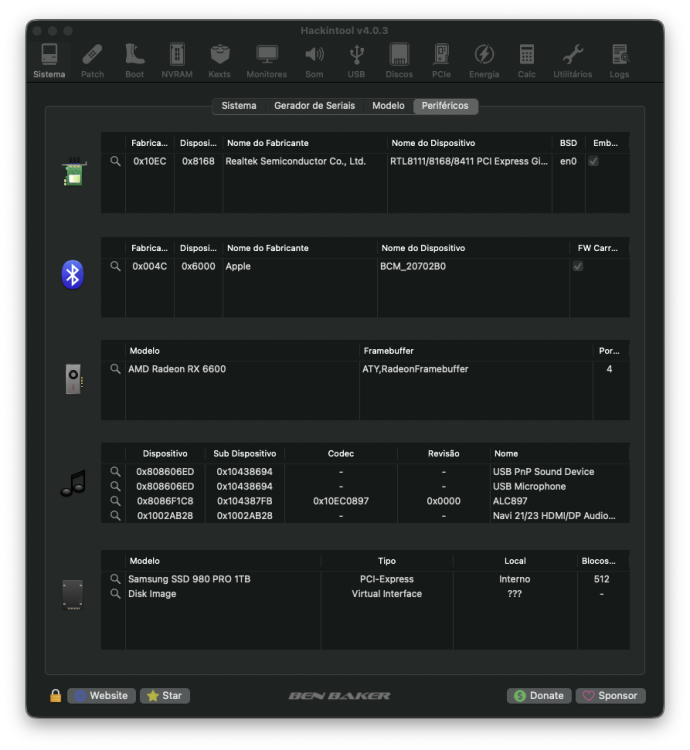
Task: Select the 0x8168 device ID cell
Action: [198, 161]
